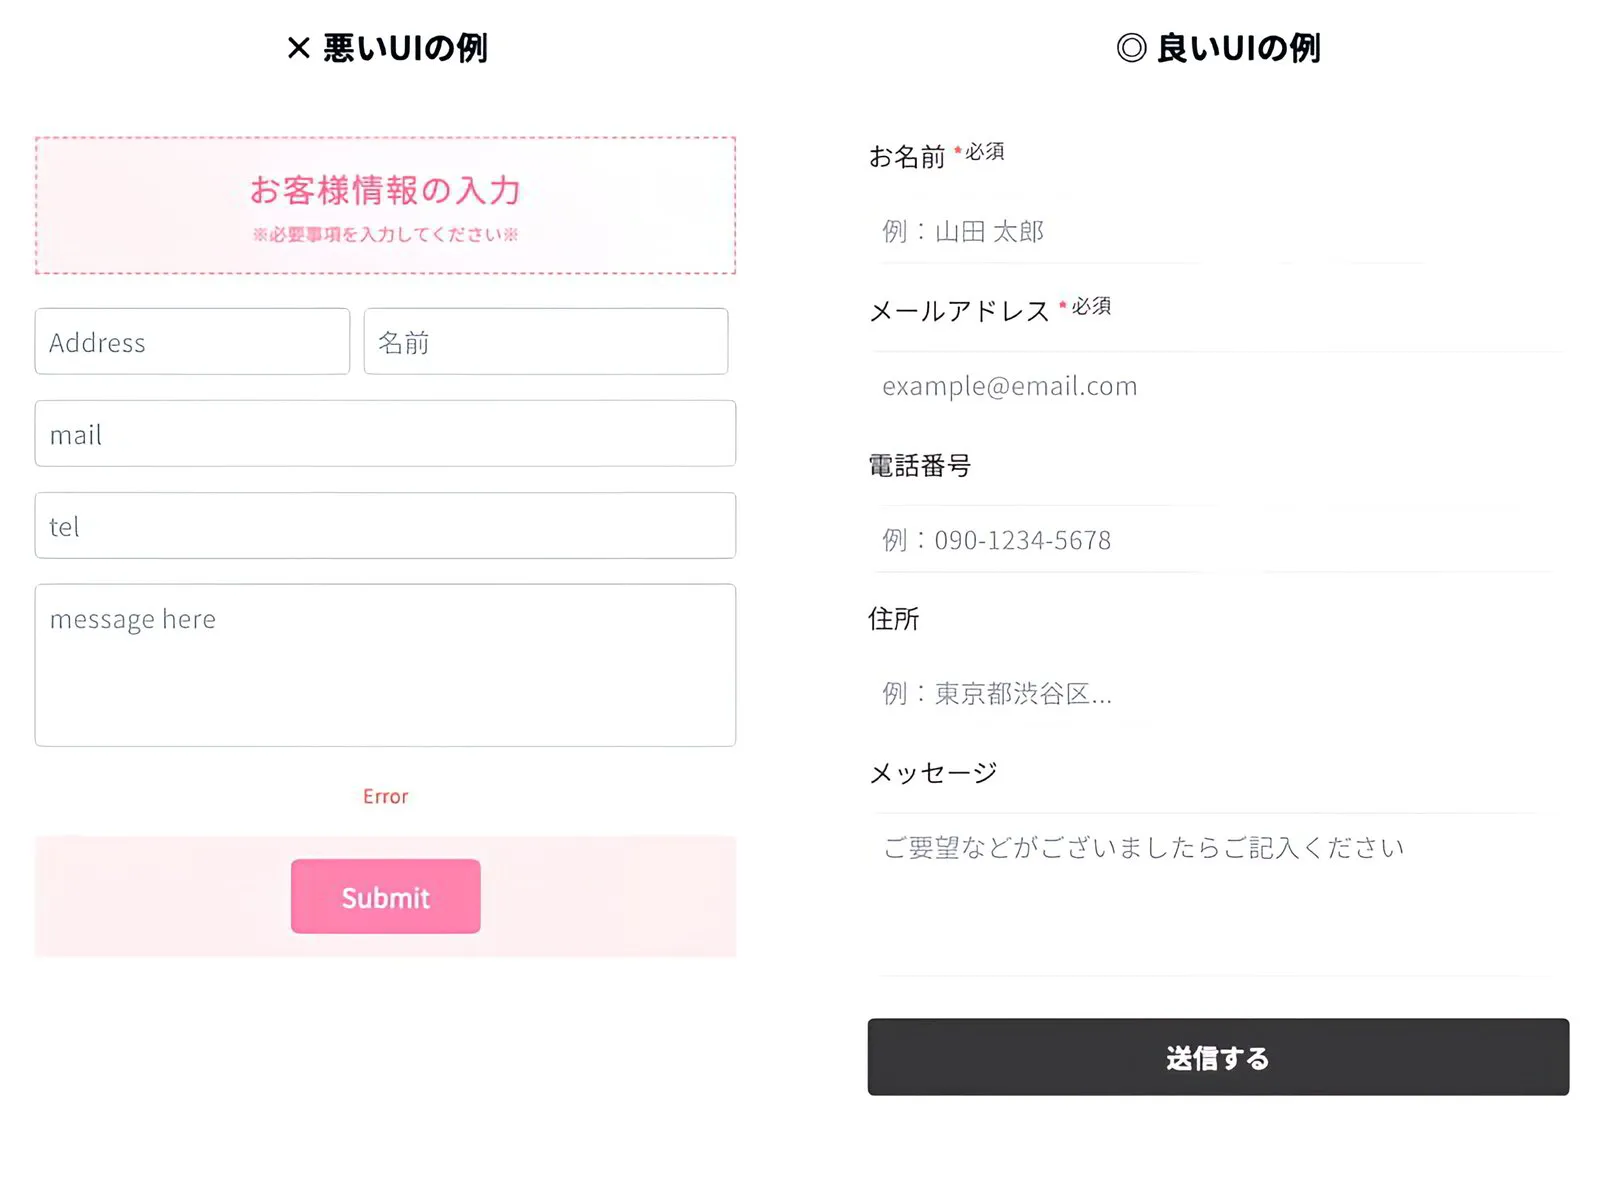Focus the "message here" text area
Viewport: 1615px width, 1200px height.
385,665
